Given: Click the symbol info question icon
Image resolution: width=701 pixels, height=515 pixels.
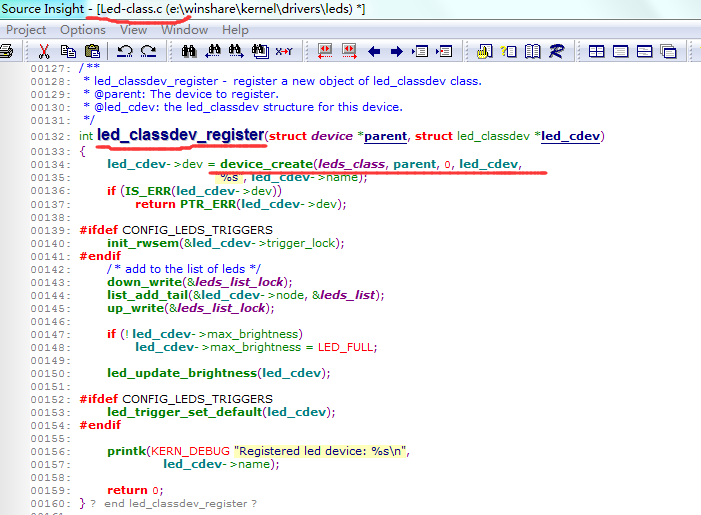Looking at the screenshot, I should tap(509, 51).
